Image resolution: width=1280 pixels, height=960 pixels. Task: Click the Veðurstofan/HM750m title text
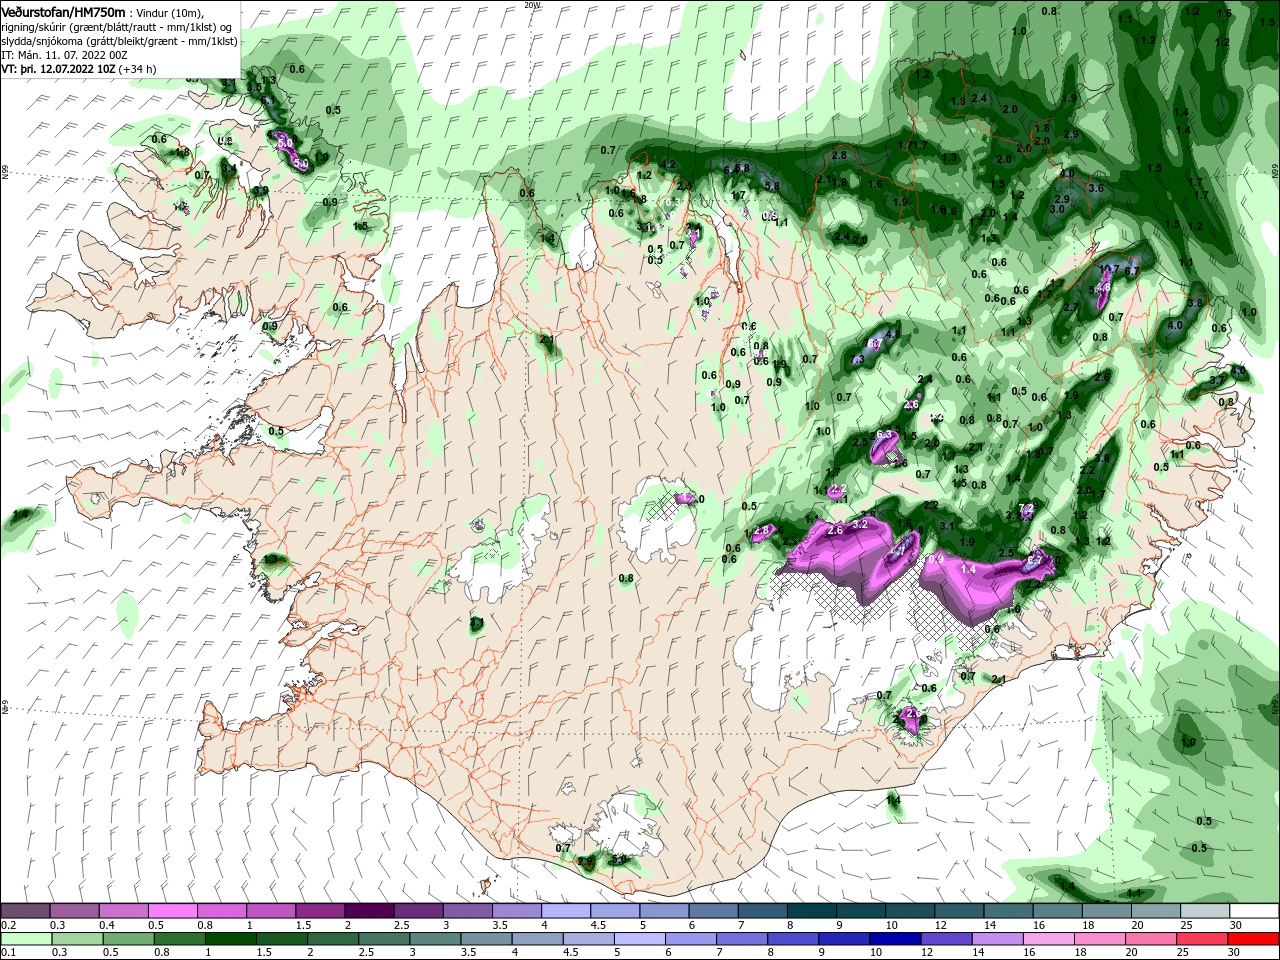(63, 11)
